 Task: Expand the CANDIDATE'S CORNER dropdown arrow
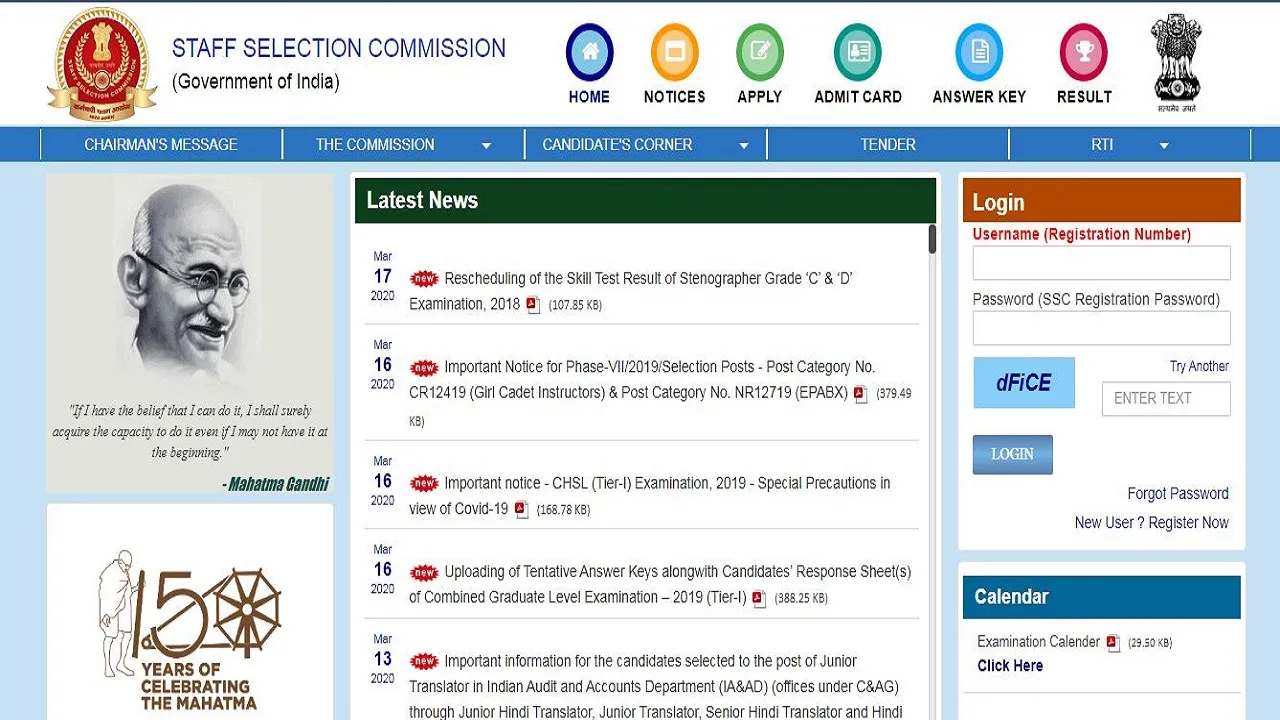coord(744,146)
